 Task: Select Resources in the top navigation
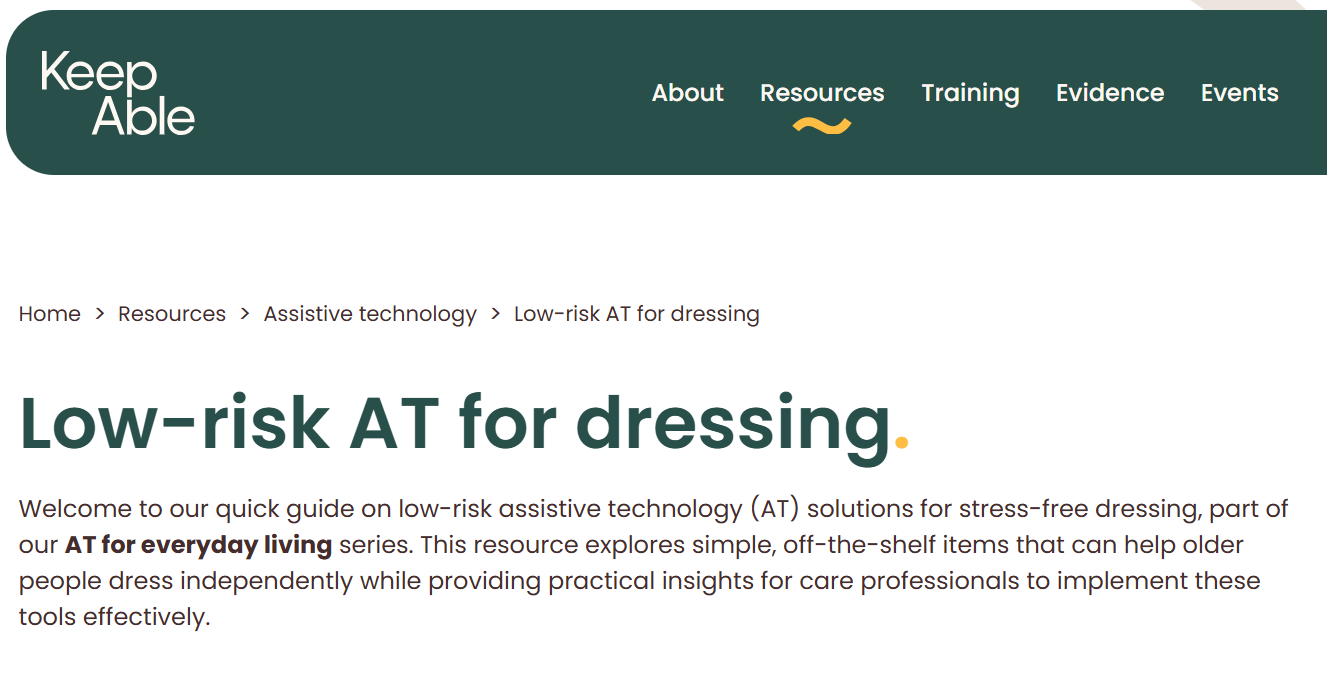click(822, 92)
